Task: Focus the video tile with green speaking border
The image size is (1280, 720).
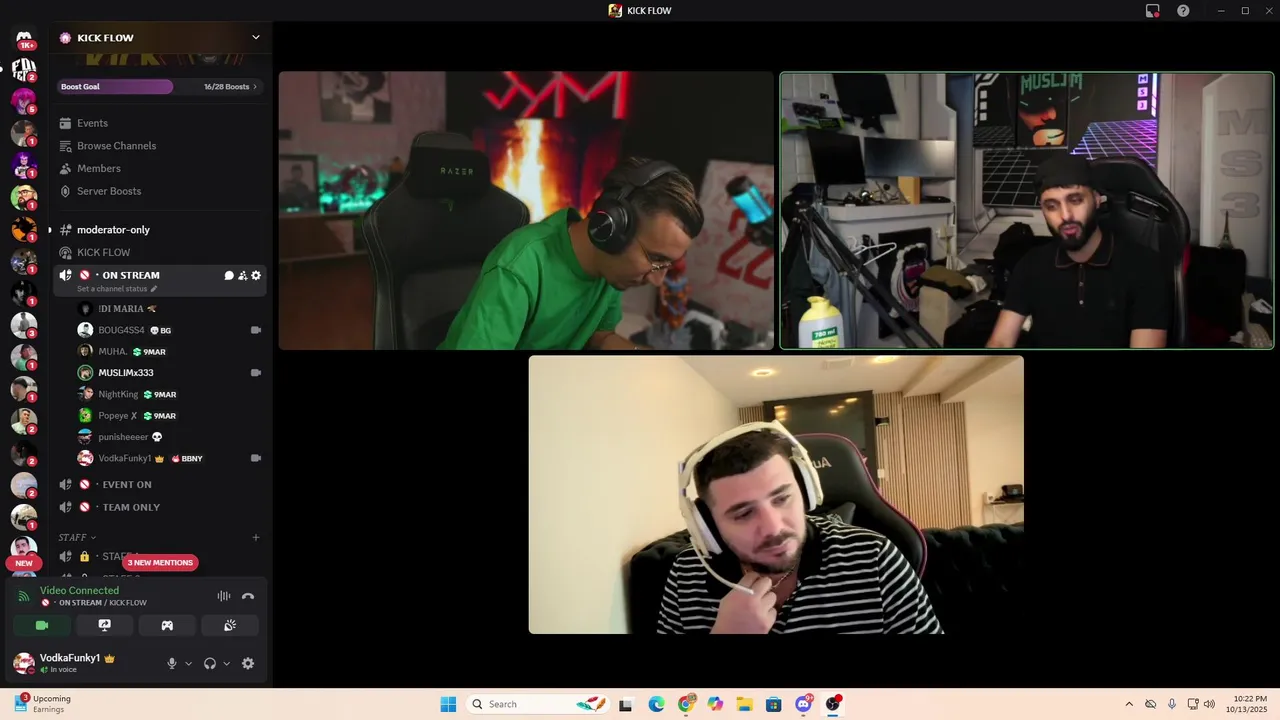Action: [x=1027, y=211]
